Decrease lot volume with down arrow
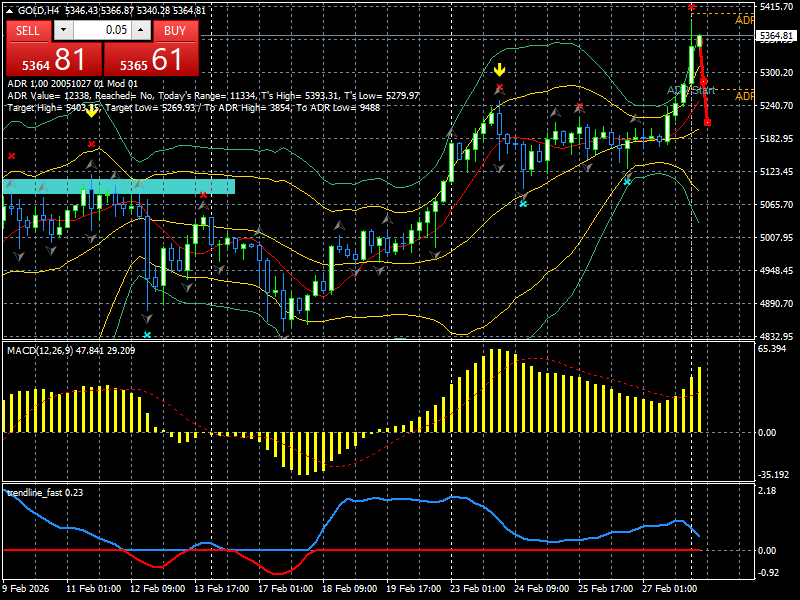 point(63,30)
